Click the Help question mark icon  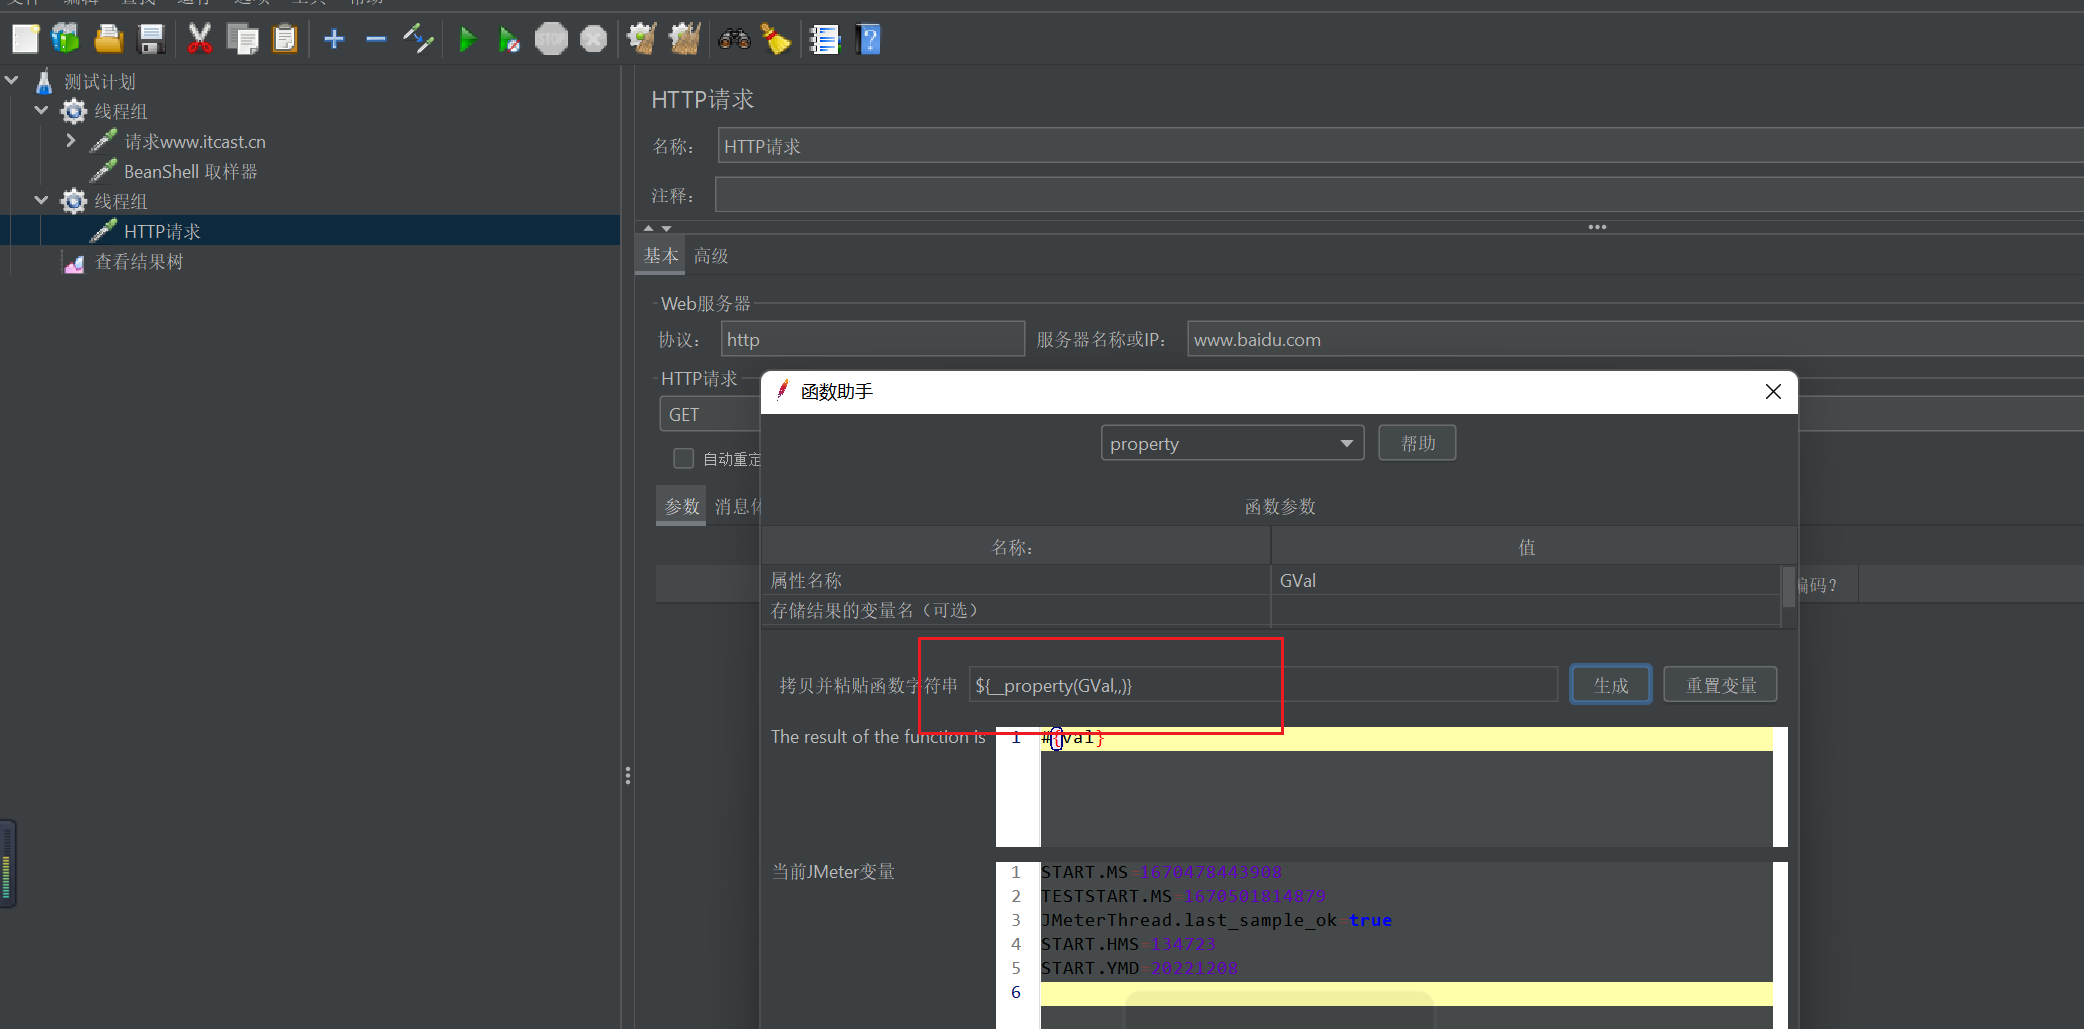click(x=869, y=40)
